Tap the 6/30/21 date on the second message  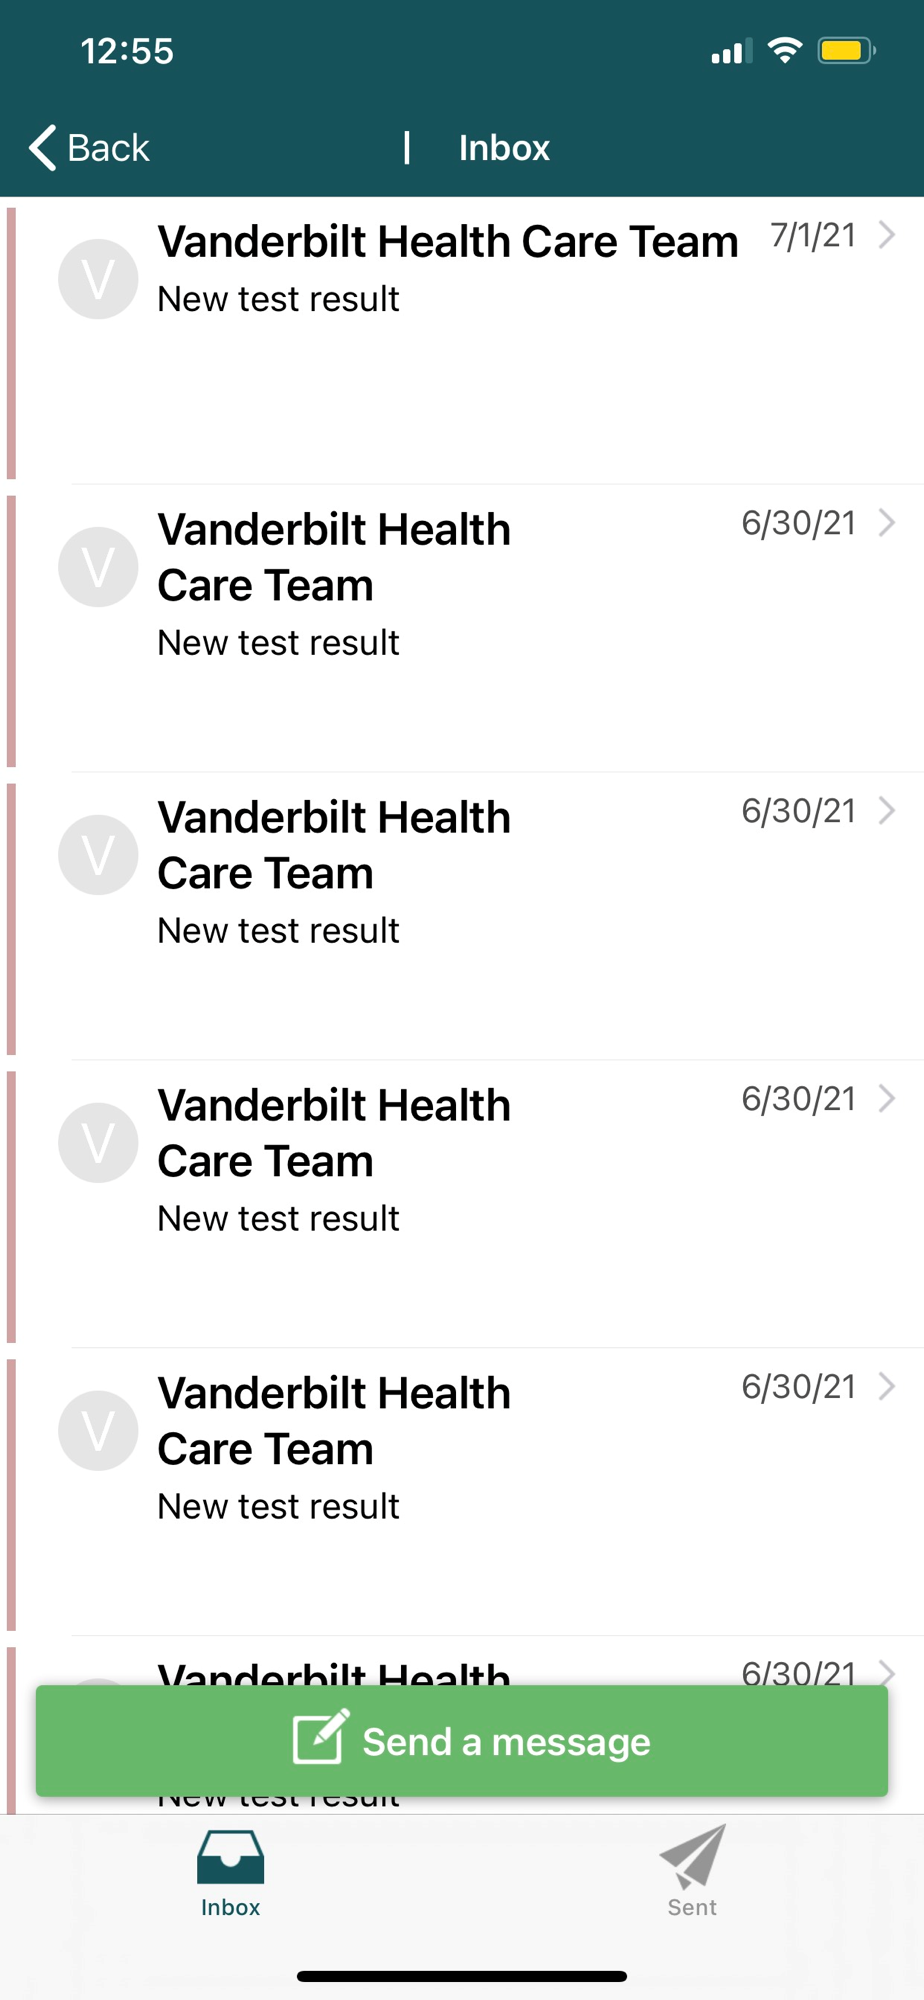pyautogui.click(x=799, y=523)
